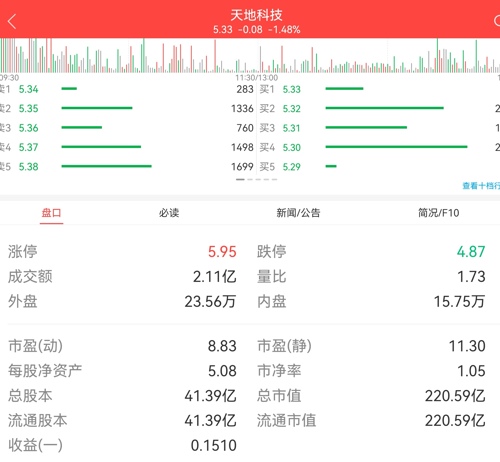Tap the page indicator dots below order book
Image resolution: width=500 pixels, height=462 pixels.
click(256, 179)
